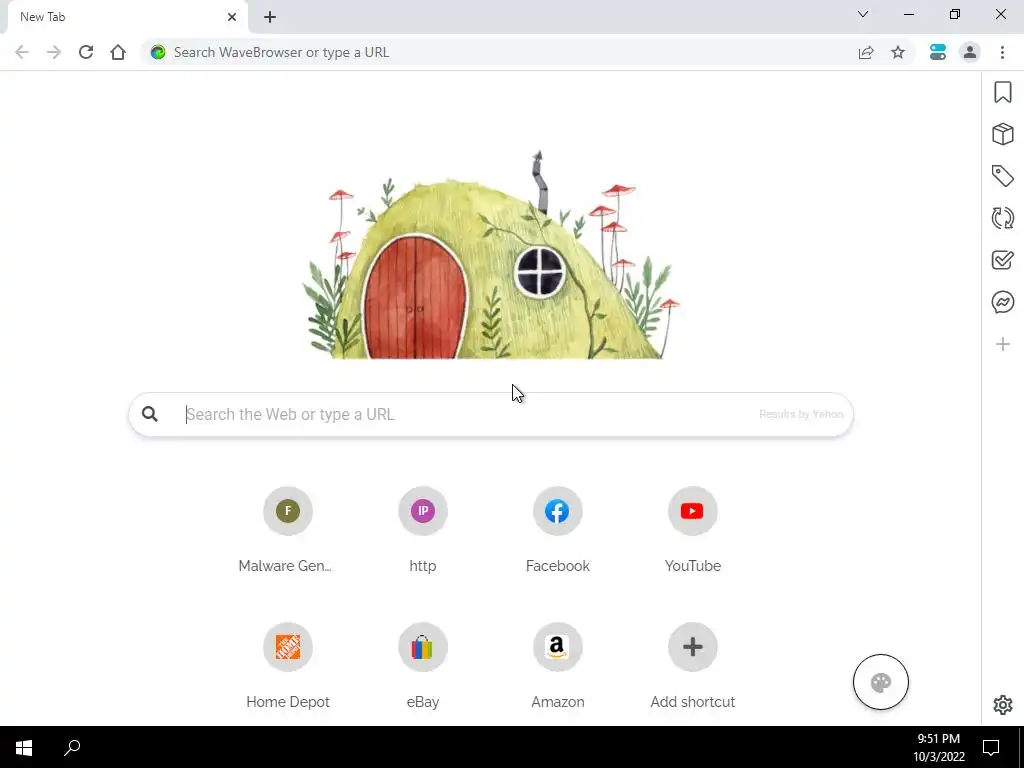The image size is (1024, 768).
Task: Click the back navigation arrow
Action: coord(22,52)
